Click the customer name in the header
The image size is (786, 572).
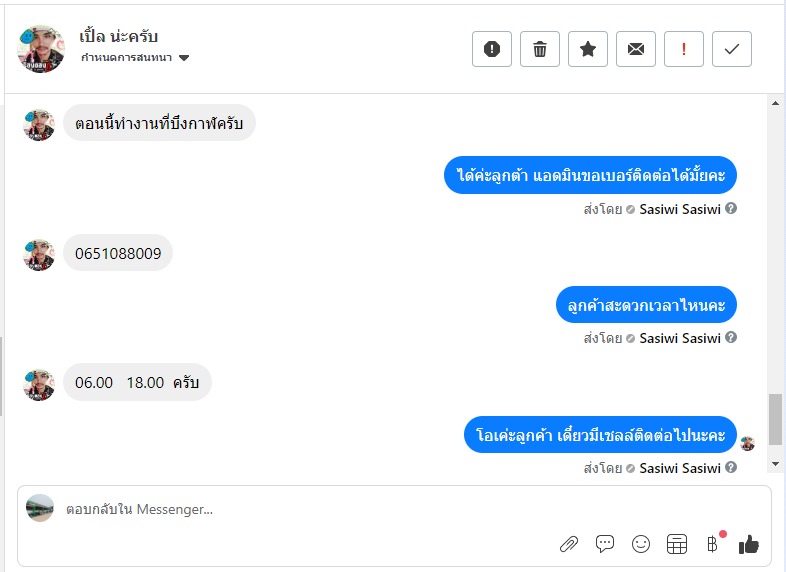(119, 37)
